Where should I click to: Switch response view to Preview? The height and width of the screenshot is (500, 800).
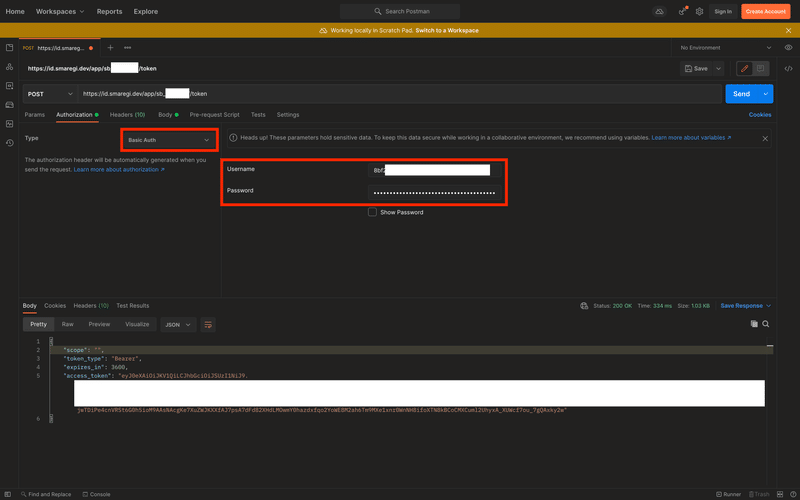click(x=99, y=324)
